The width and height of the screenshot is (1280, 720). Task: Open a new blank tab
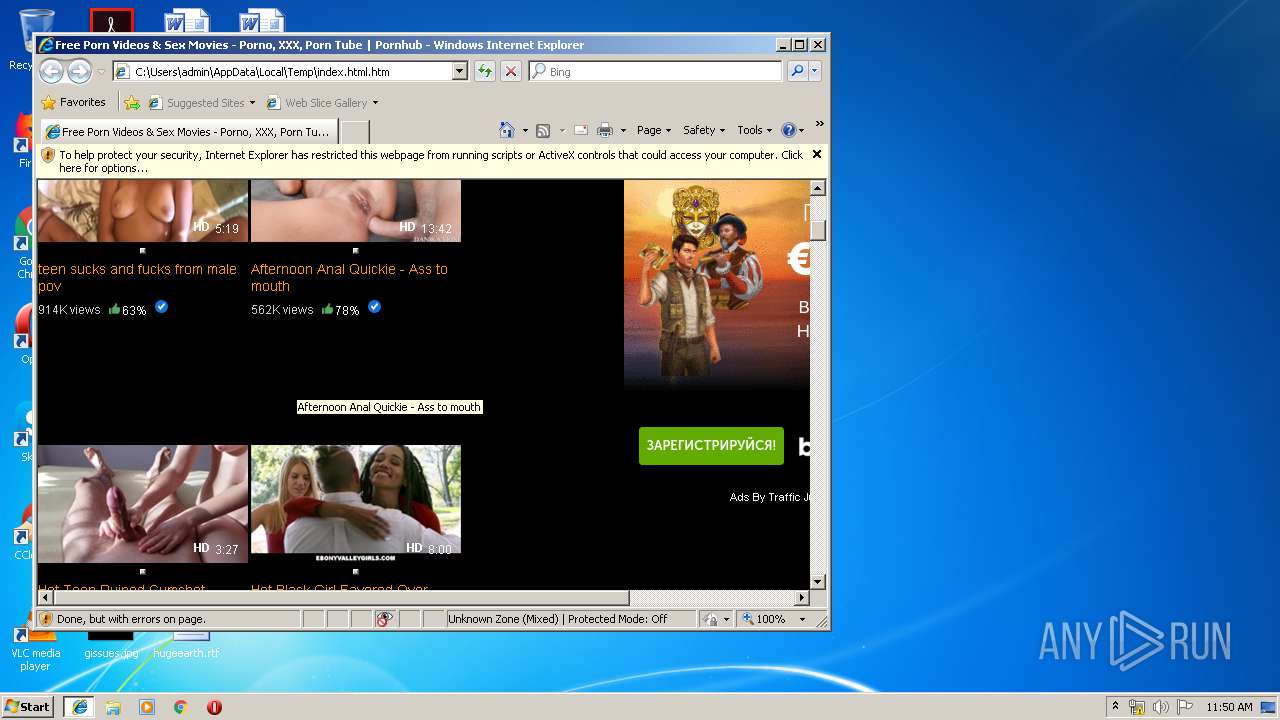tap(355, 132)
